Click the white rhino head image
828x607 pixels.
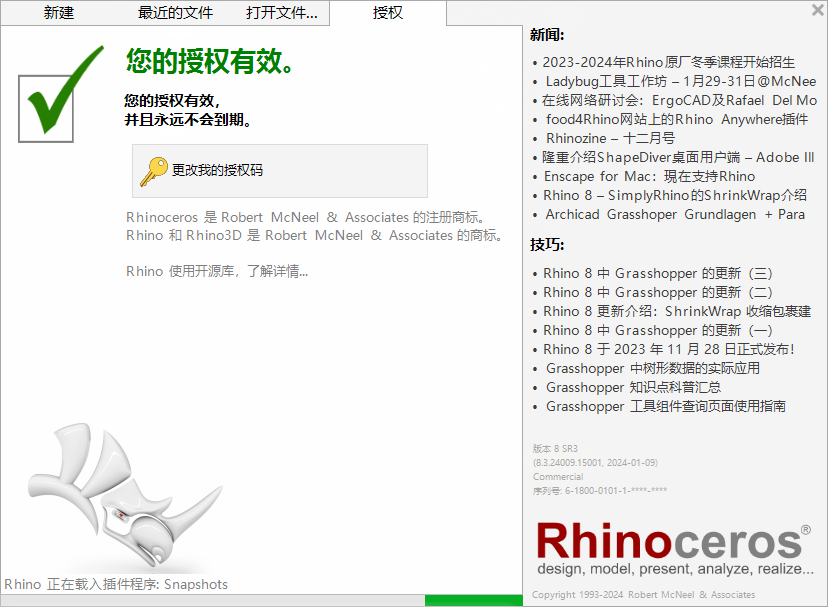125,496
